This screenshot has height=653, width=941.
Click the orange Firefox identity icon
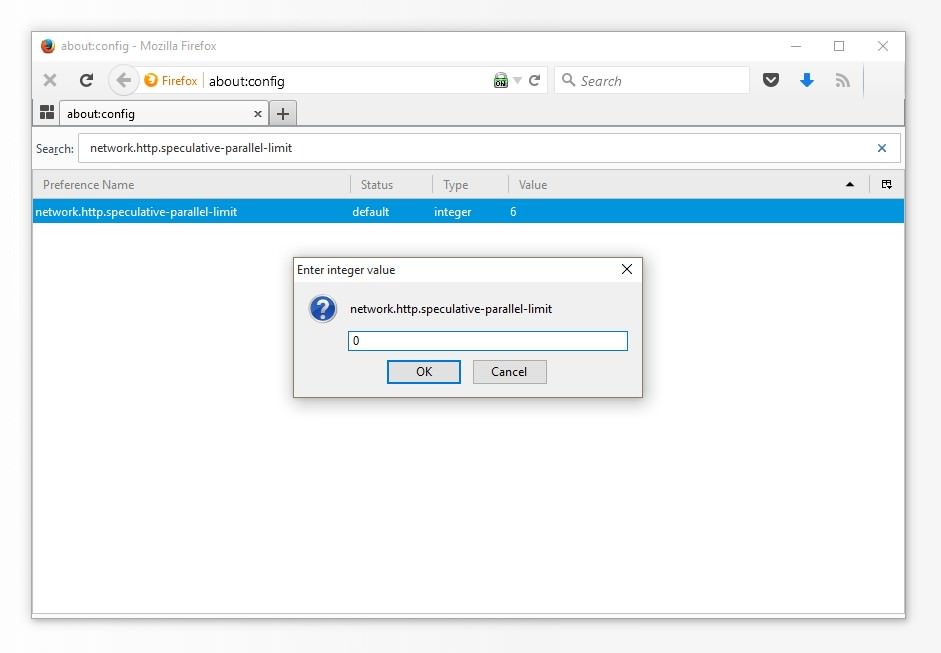pyautogui.click(x=151, y=80)
